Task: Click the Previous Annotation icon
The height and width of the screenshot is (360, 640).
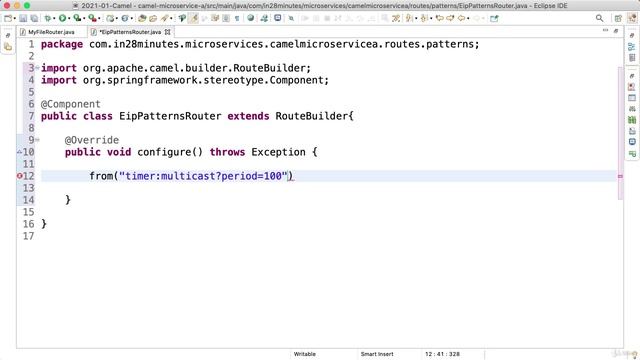Action: click(x=424, y=18)
